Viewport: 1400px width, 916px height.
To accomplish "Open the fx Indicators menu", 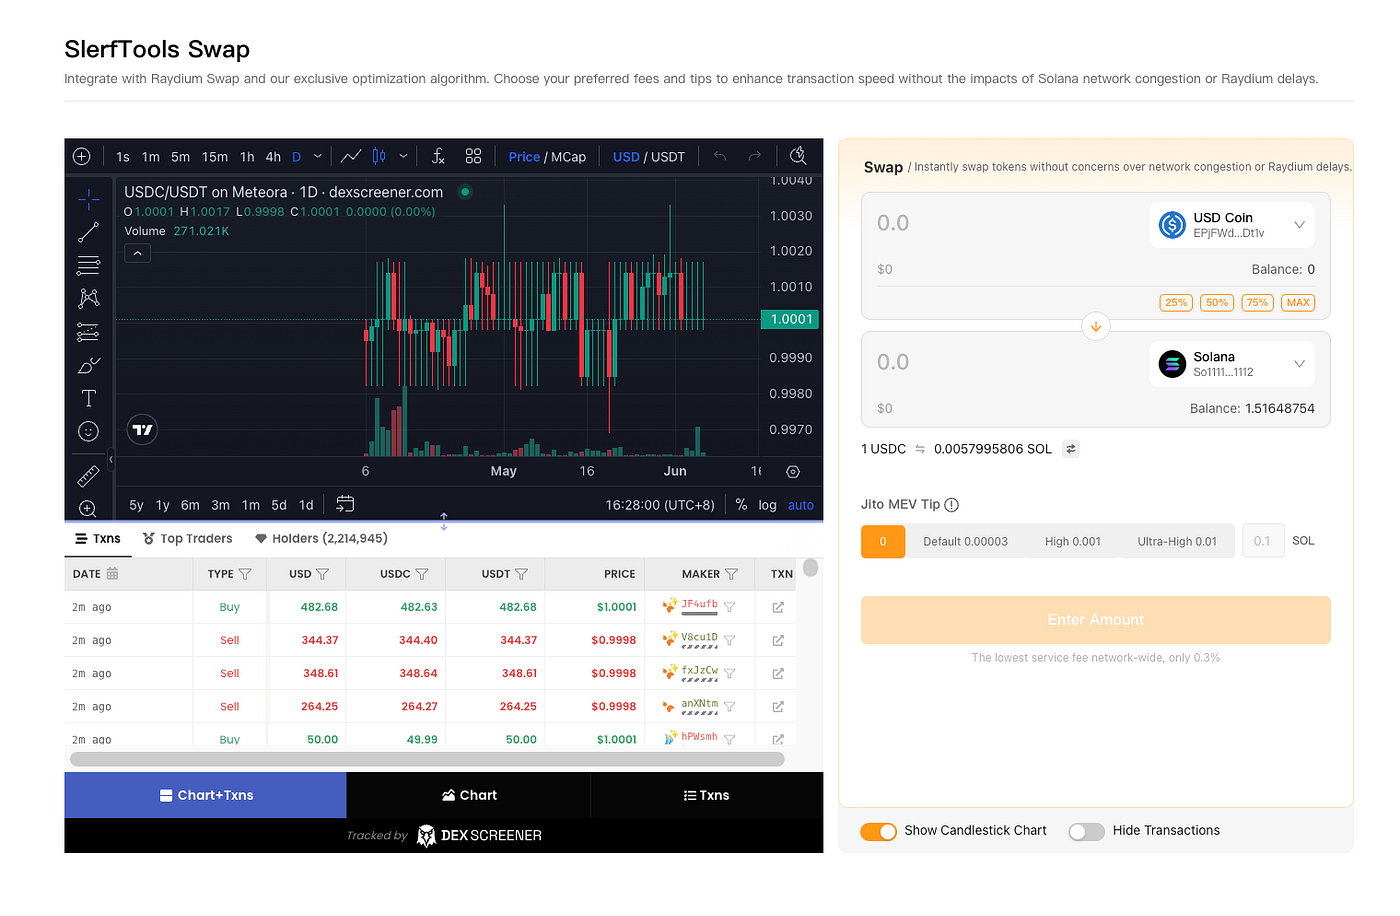I will click(x=438, y=156).
